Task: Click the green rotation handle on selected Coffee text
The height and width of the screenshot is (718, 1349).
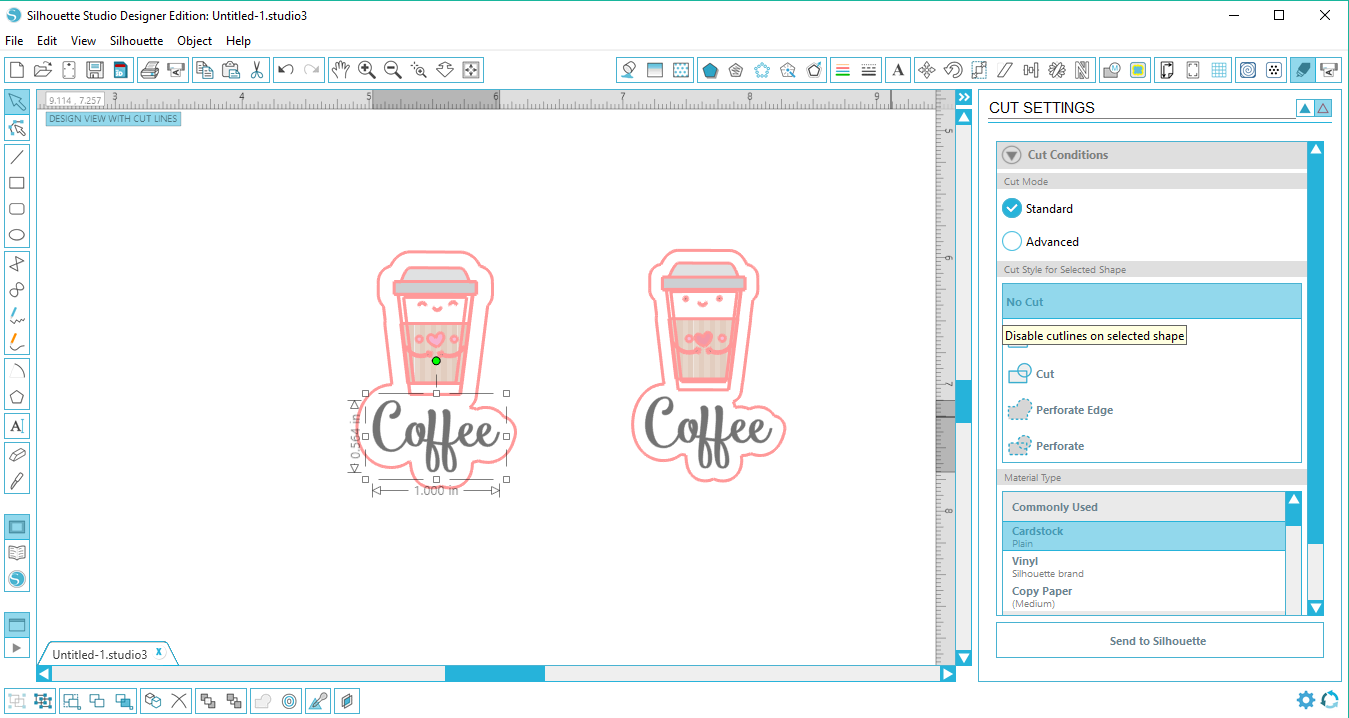Action: [x=436, y=360]
